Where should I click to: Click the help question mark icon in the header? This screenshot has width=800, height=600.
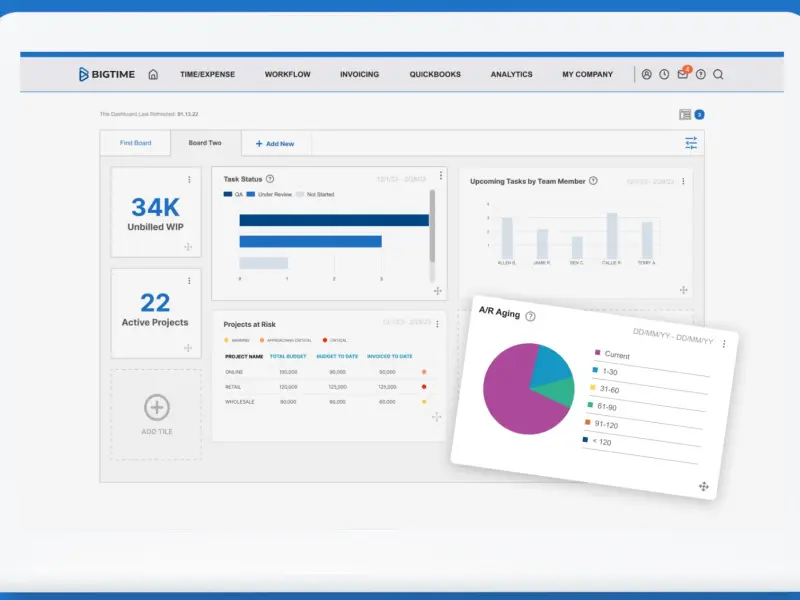coord(701,74)
